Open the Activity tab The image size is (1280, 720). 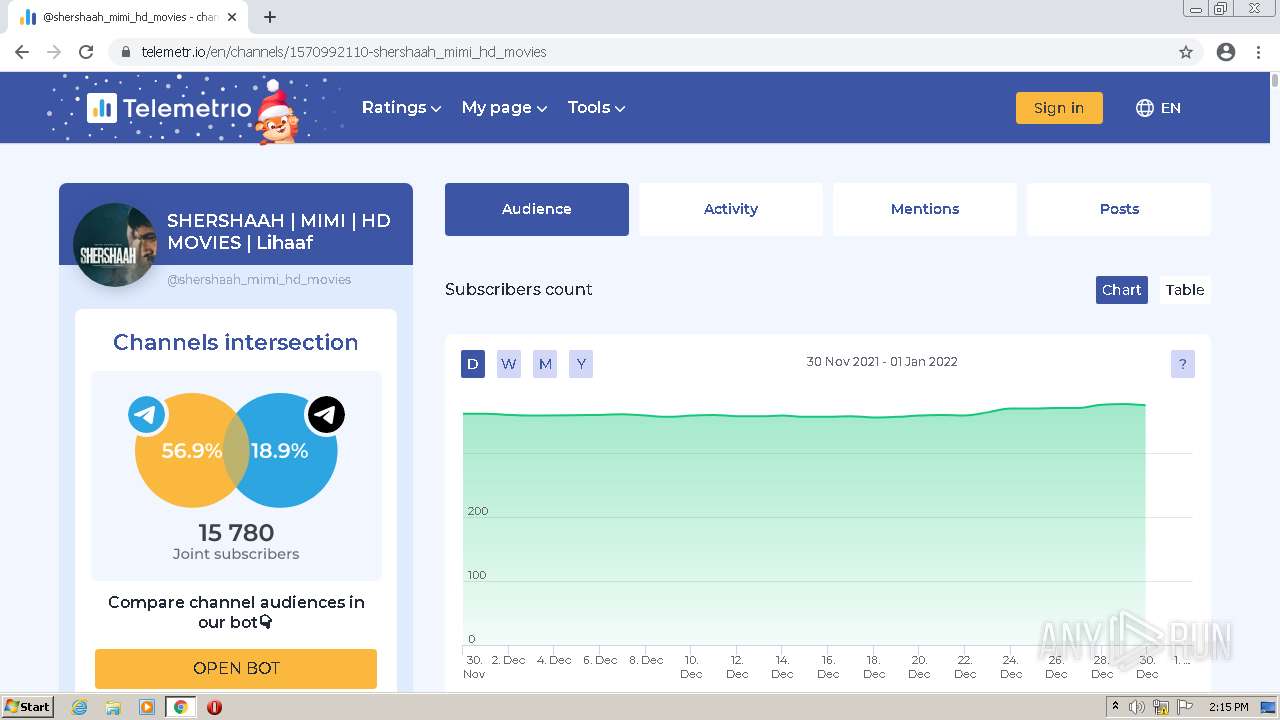[731, 209]
